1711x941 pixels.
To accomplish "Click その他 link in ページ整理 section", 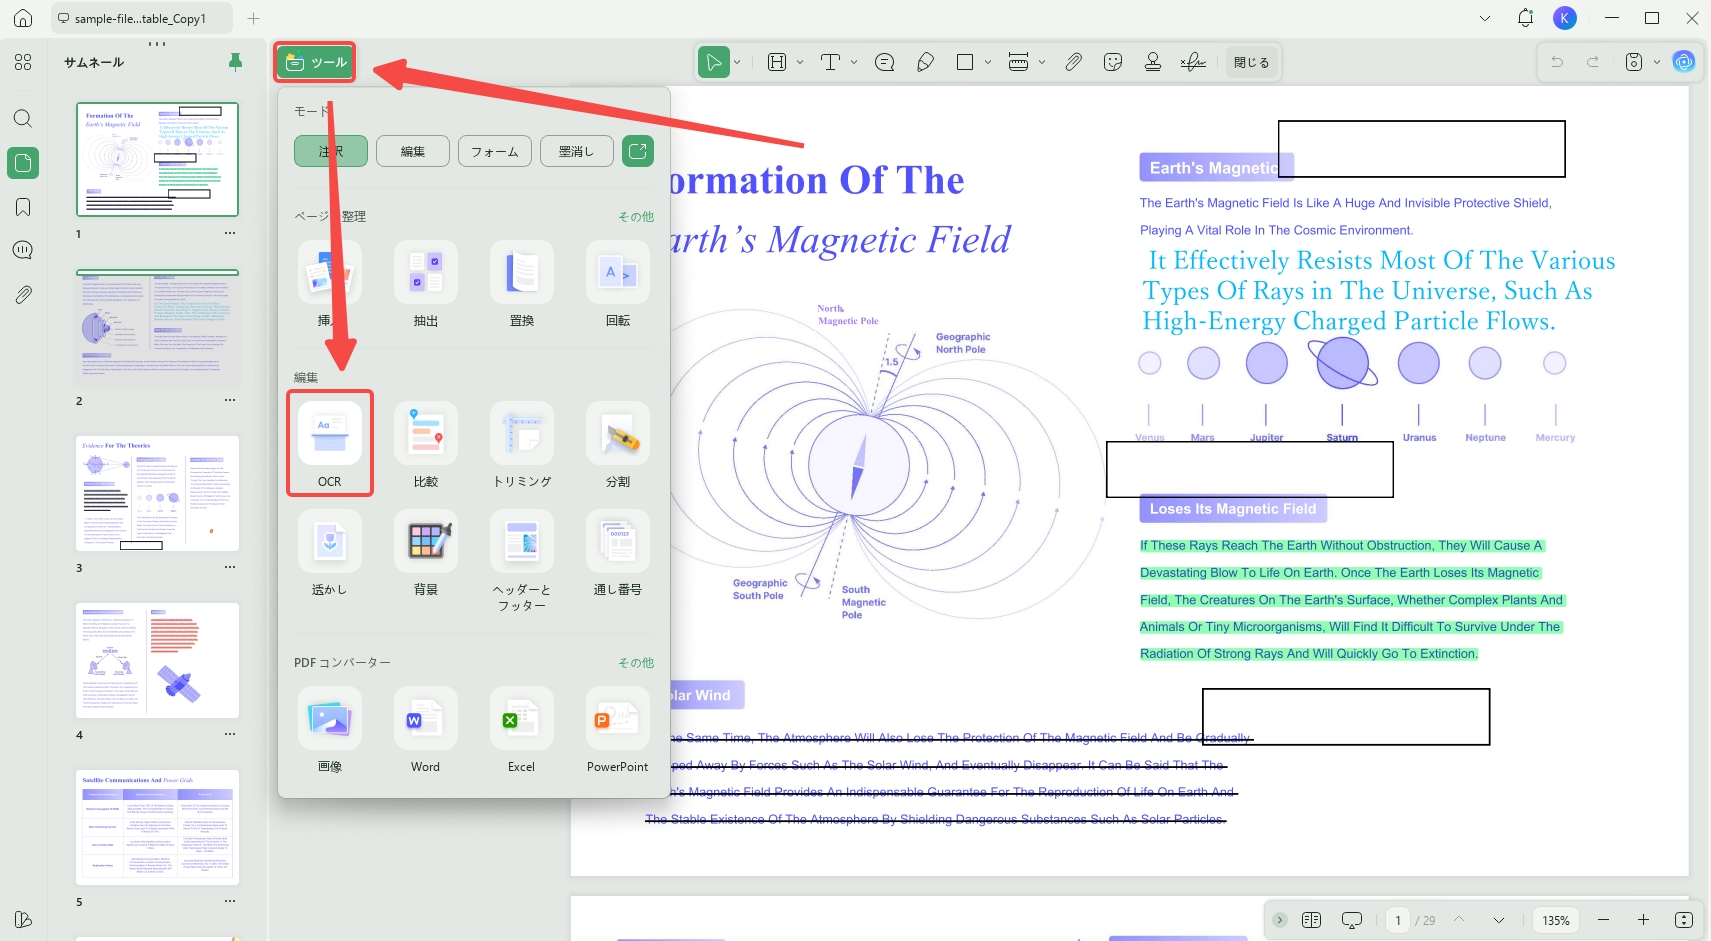I will pos(636,217).
